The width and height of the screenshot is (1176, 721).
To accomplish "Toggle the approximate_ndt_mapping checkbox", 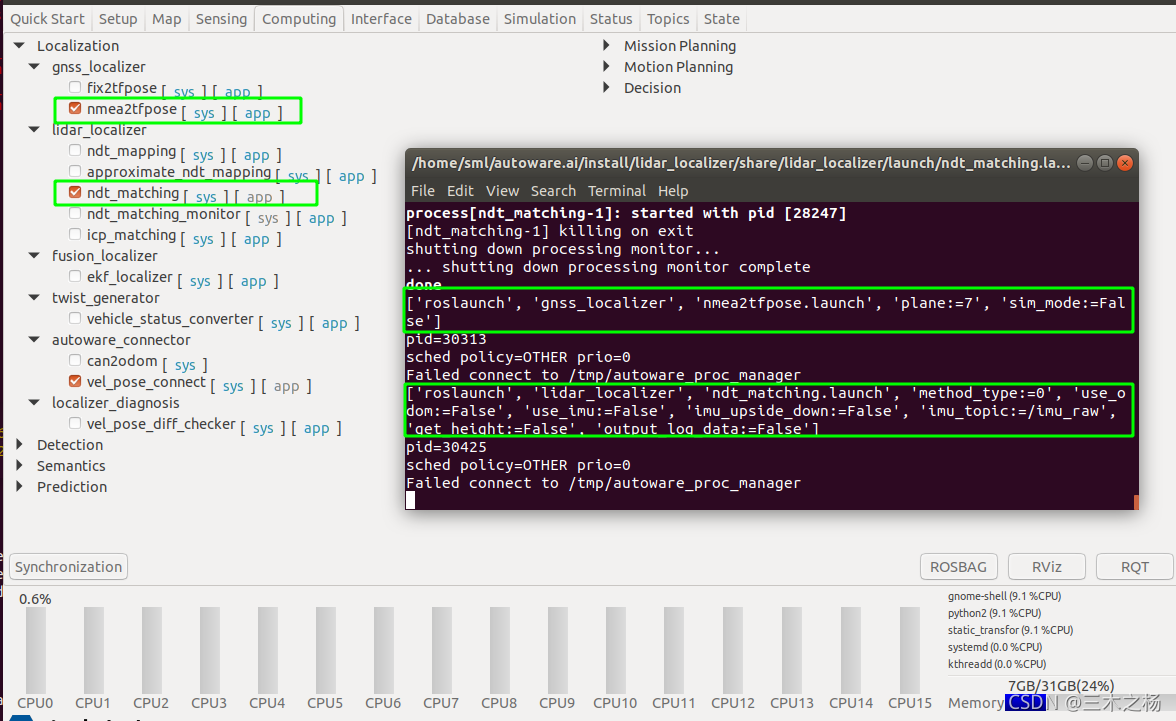I will pos(75,171).
